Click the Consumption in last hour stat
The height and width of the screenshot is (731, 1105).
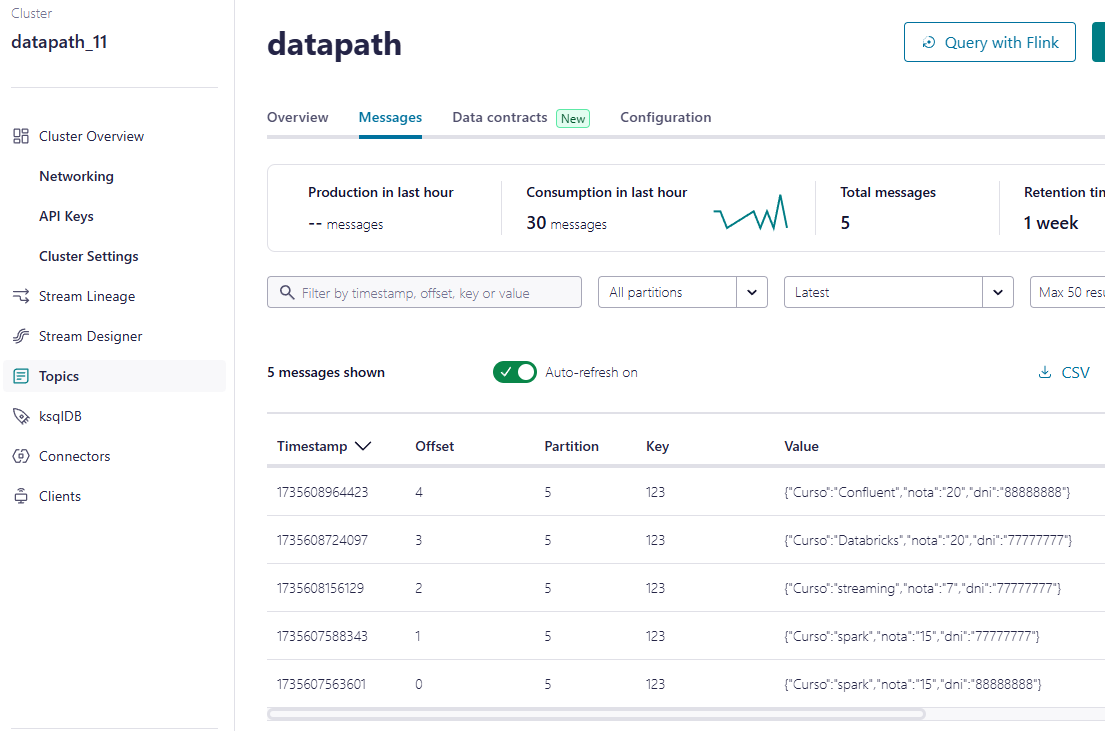coord(607,208)
